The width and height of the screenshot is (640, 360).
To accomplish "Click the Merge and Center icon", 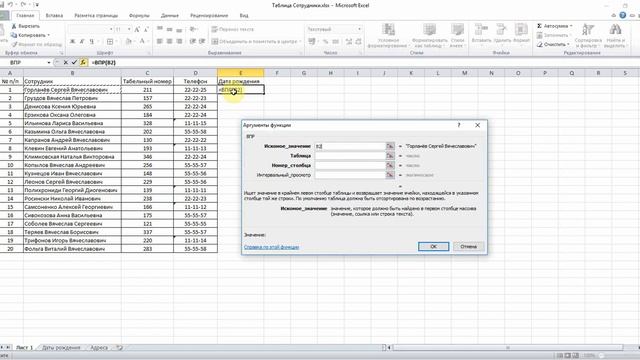I will click(215, 41).
